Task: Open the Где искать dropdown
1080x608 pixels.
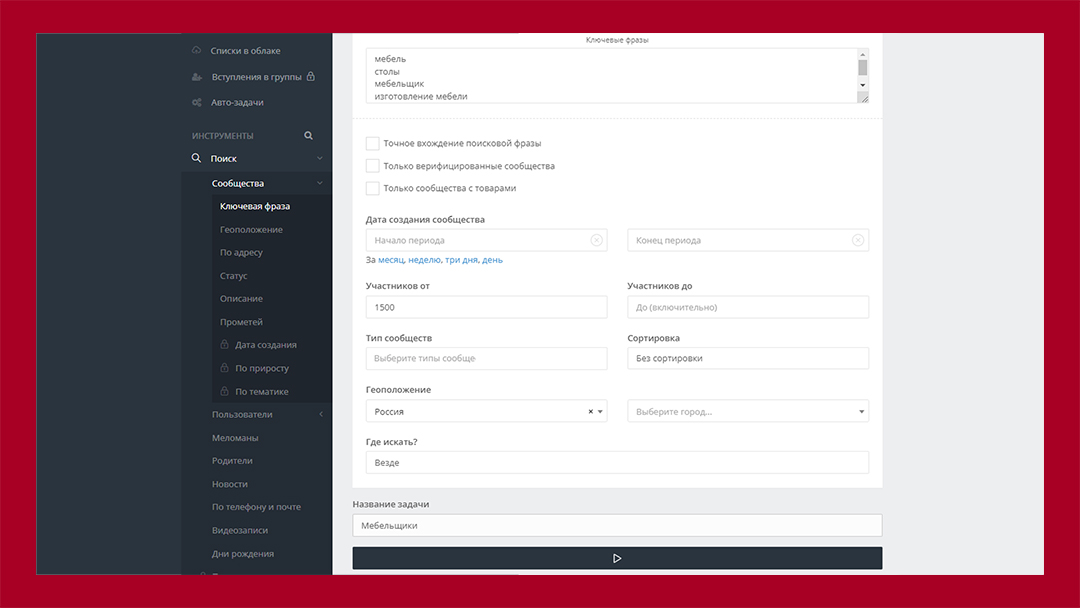Action: 617,463
